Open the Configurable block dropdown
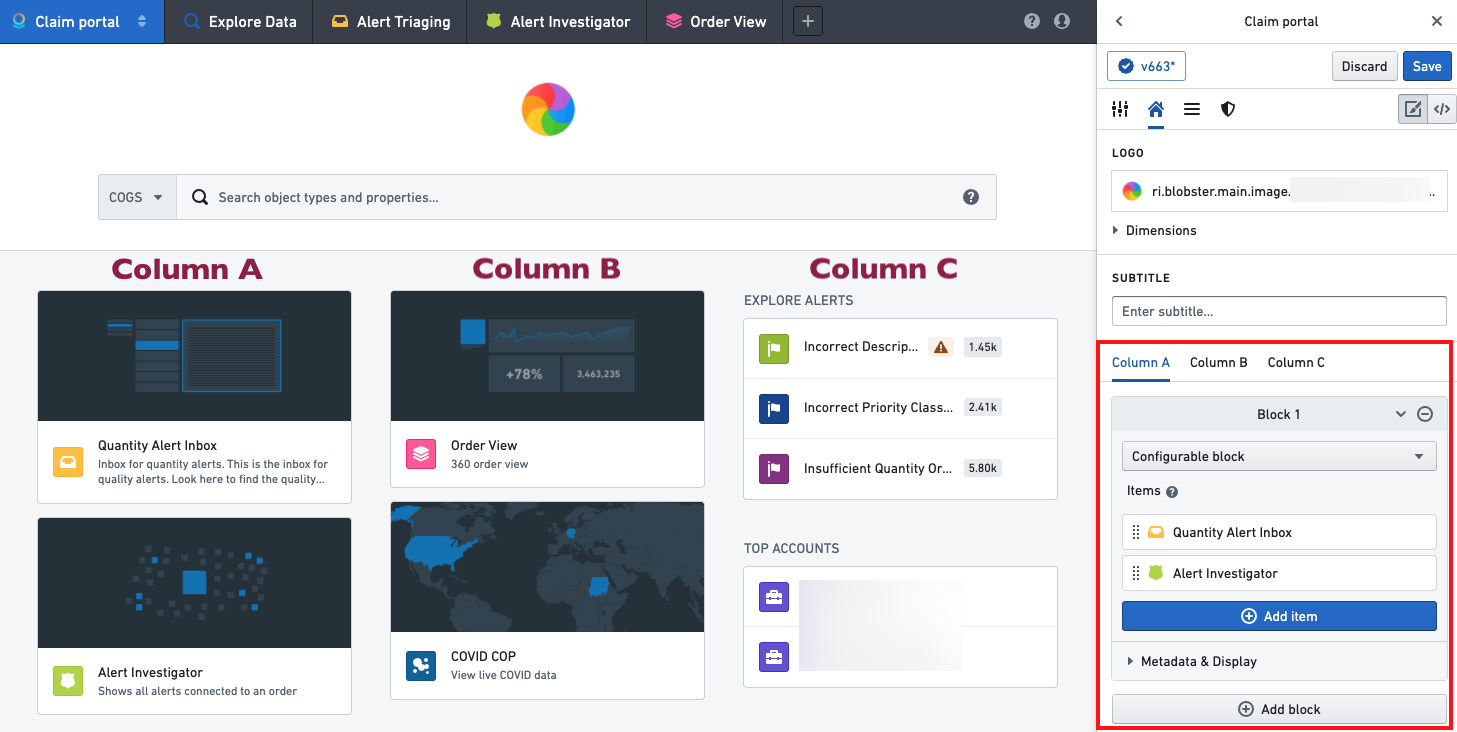The width and height of the screenshot is (1457, 732). [1279, 456]
